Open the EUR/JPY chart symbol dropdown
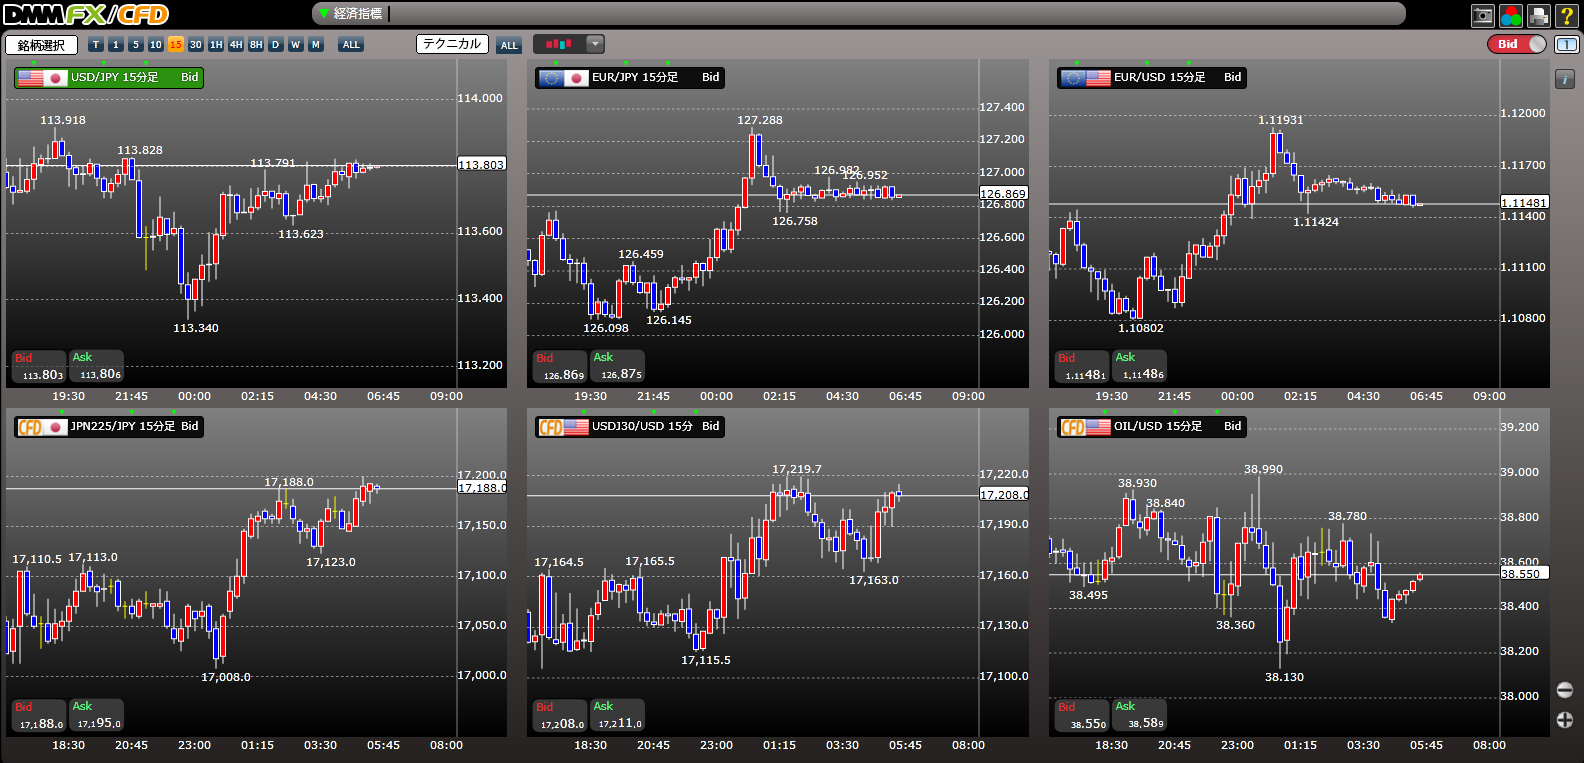This screenshot has width=1584, height=763. pos(630,78)
